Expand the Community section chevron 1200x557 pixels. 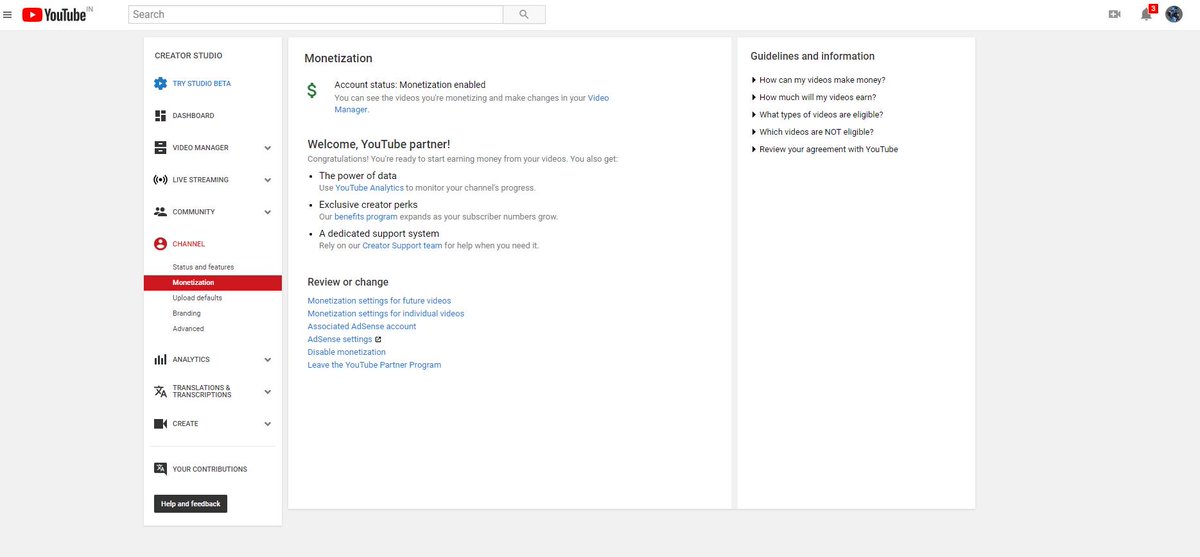(267, 212)
